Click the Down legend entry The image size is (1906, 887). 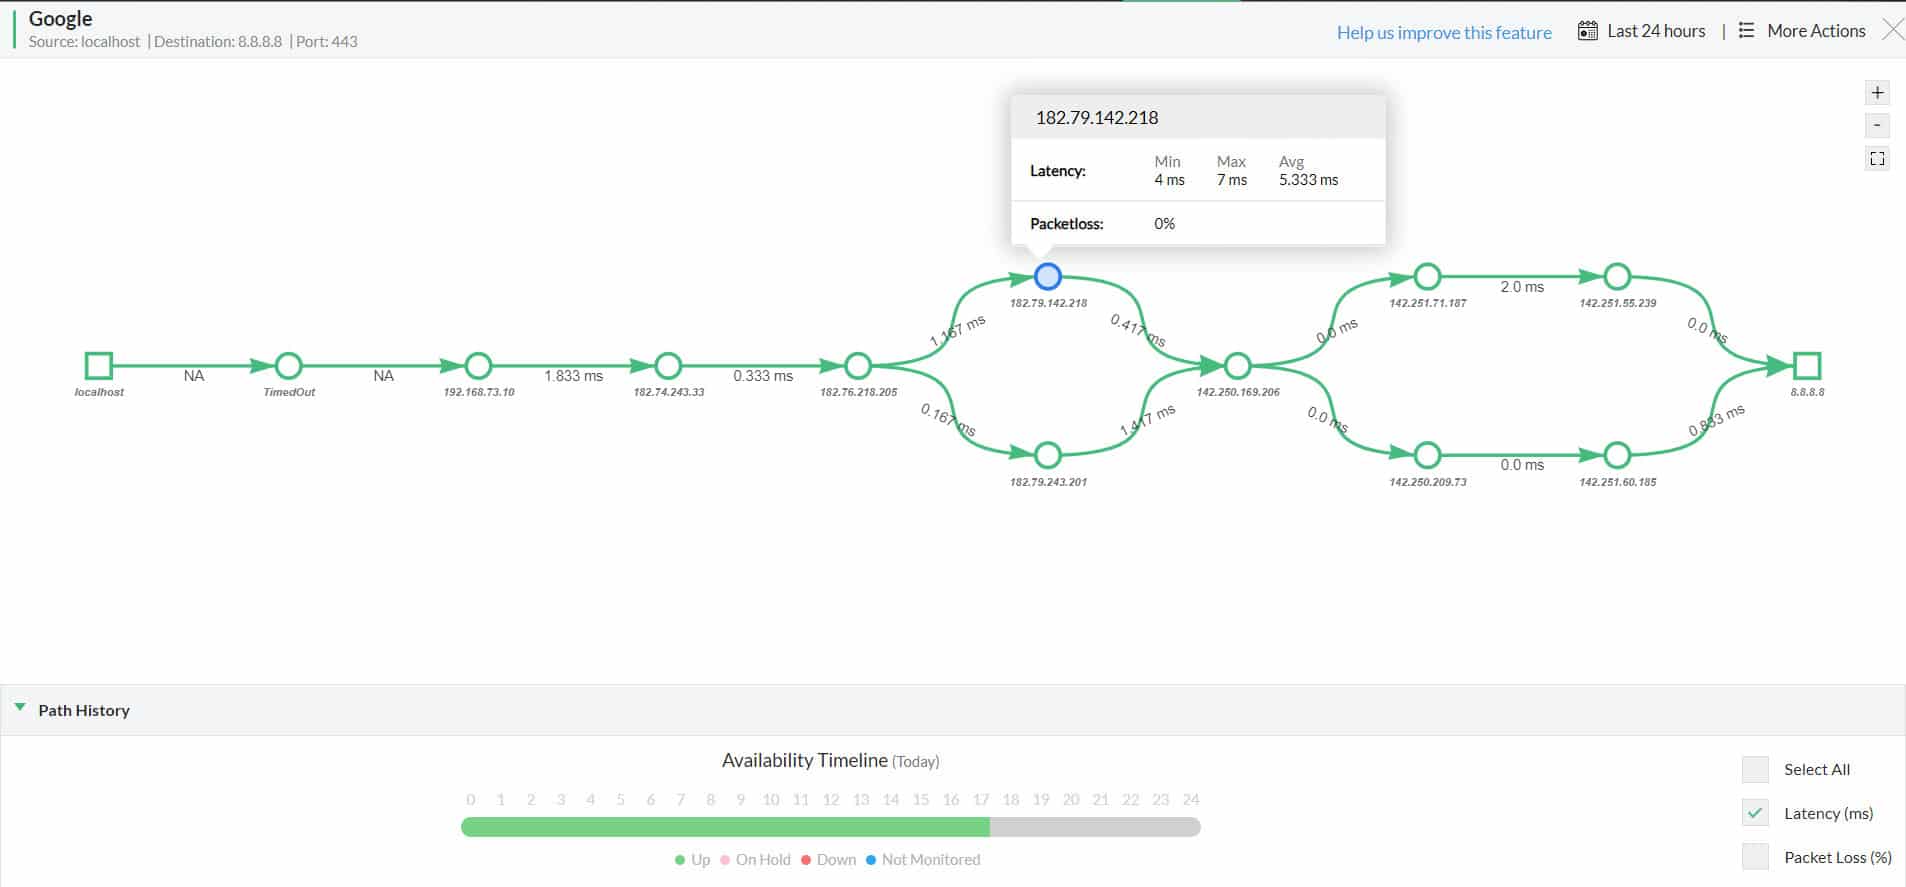point(828,860)
